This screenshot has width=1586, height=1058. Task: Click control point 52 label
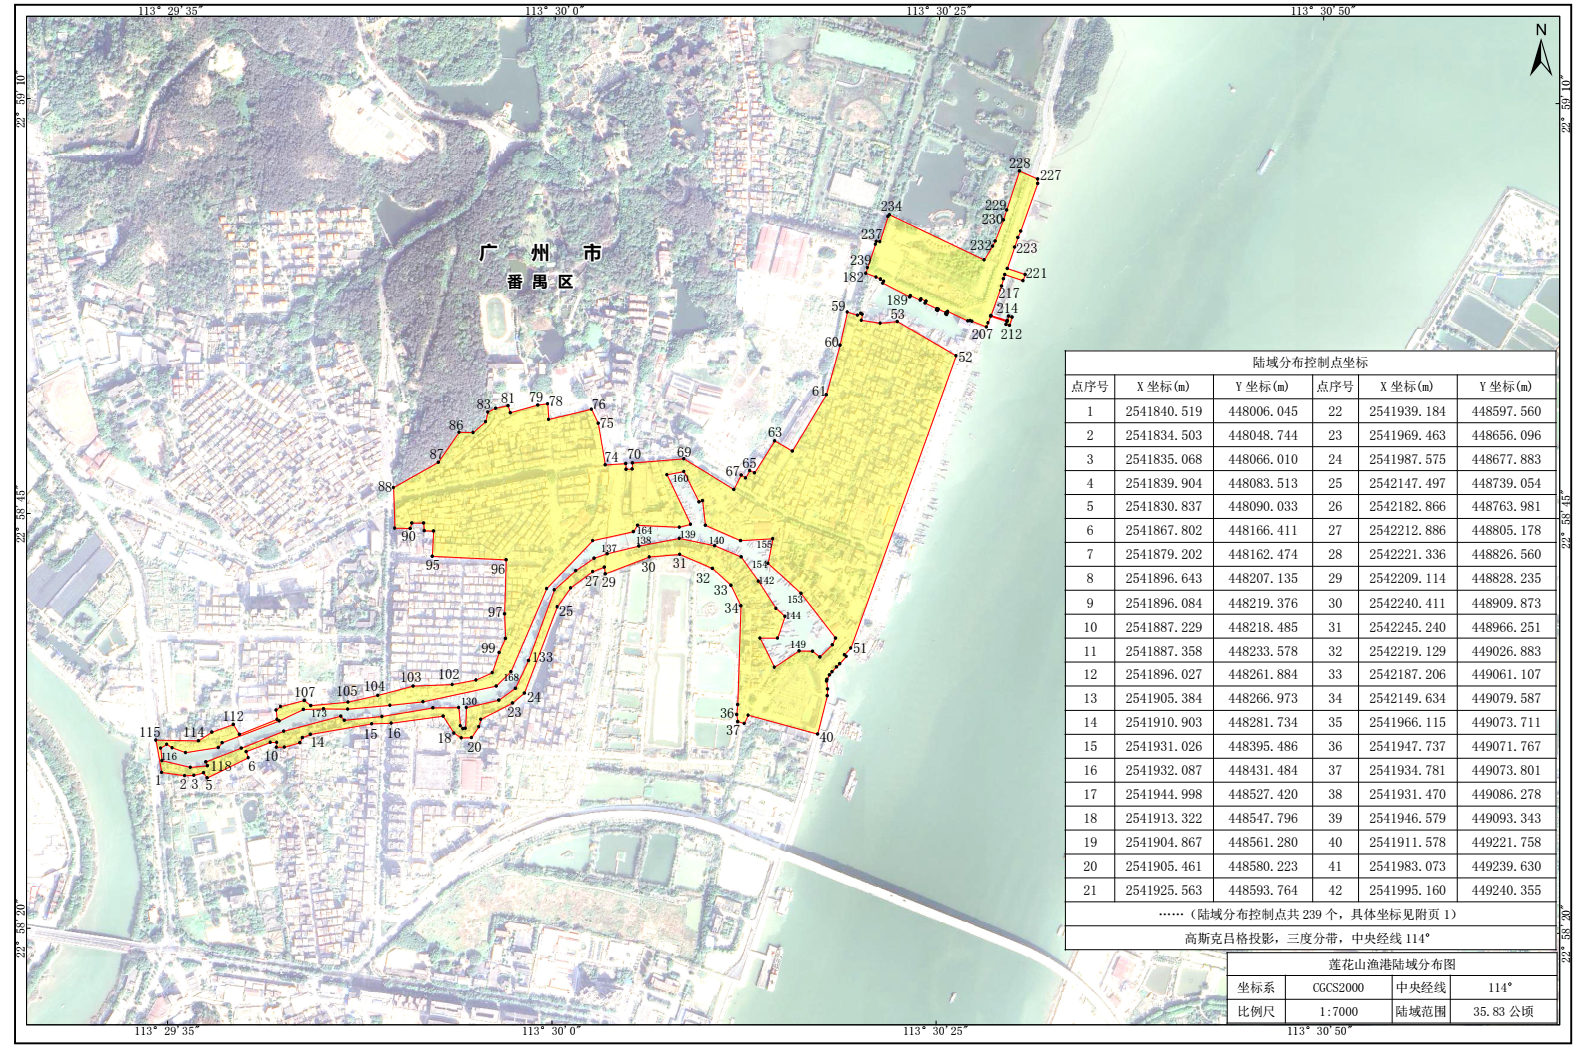coord(964,357)
